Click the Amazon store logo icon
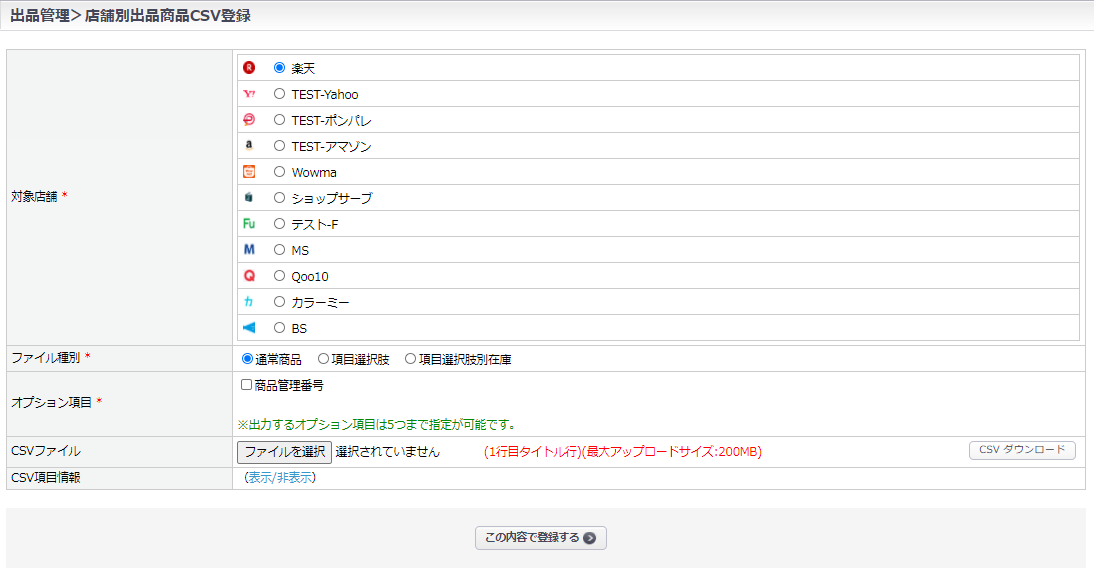The width and height of the screenshot is (1094, 577). point(249,146)
